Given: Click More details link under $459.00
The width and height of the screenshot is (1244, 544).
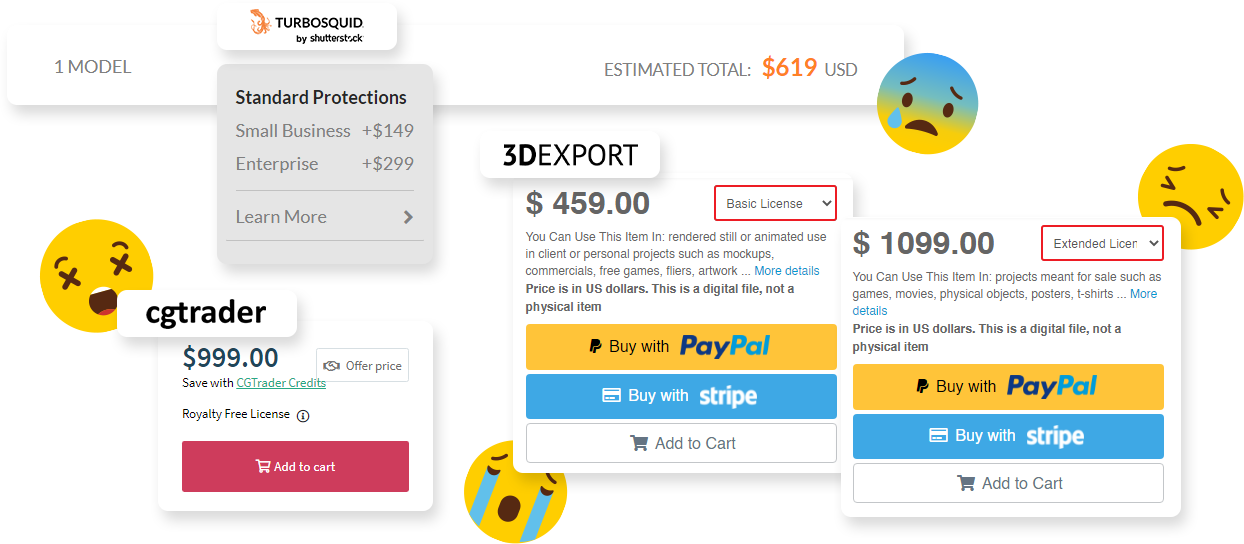Looking at the screenshot, I should click(x=786, y=271).
